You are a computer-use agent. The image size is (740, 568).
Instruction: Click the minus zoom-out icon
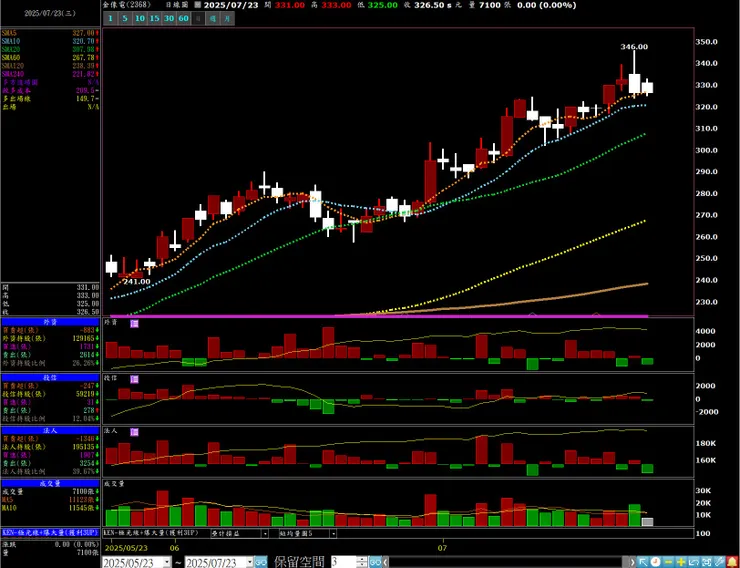668,562
